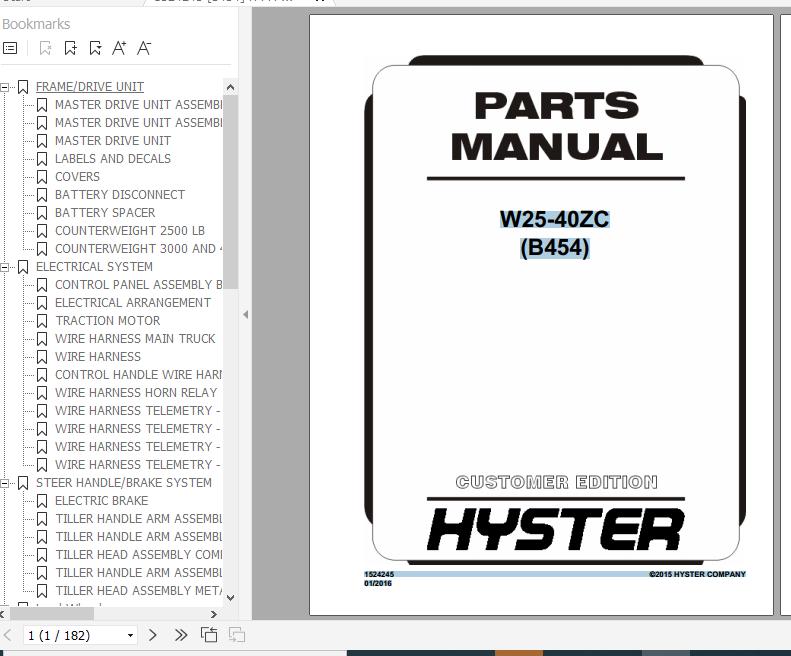Select CONTROL HANDLE WIRE HARNESS bookmark

[x=138, y=374]
